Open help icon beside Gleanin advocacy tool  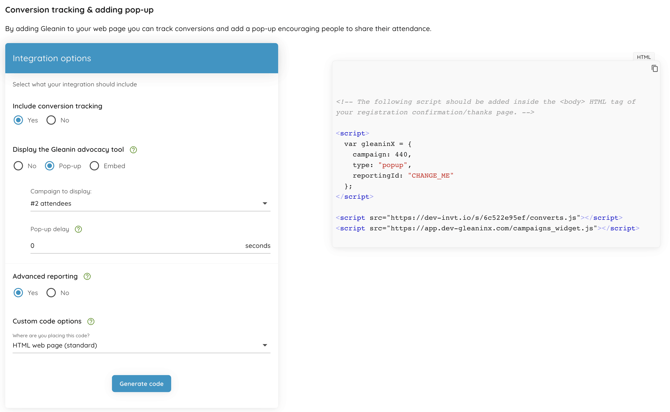(133, 150)
